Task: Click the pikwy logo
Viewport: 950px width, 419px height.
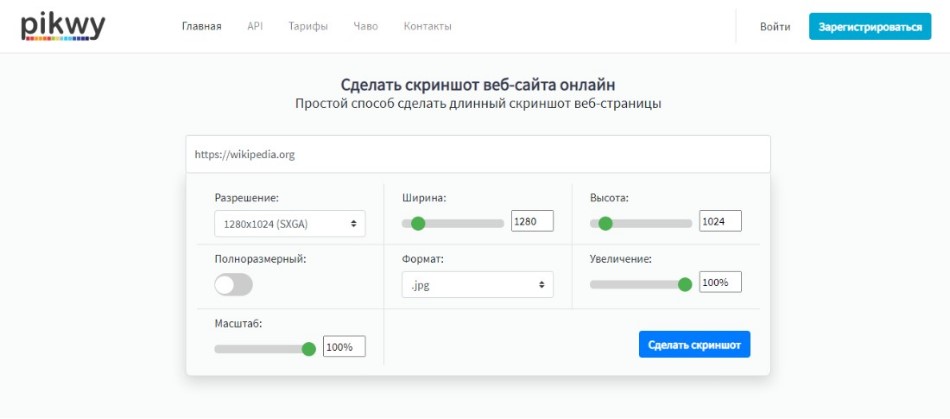Action: [x=63, y=27]
